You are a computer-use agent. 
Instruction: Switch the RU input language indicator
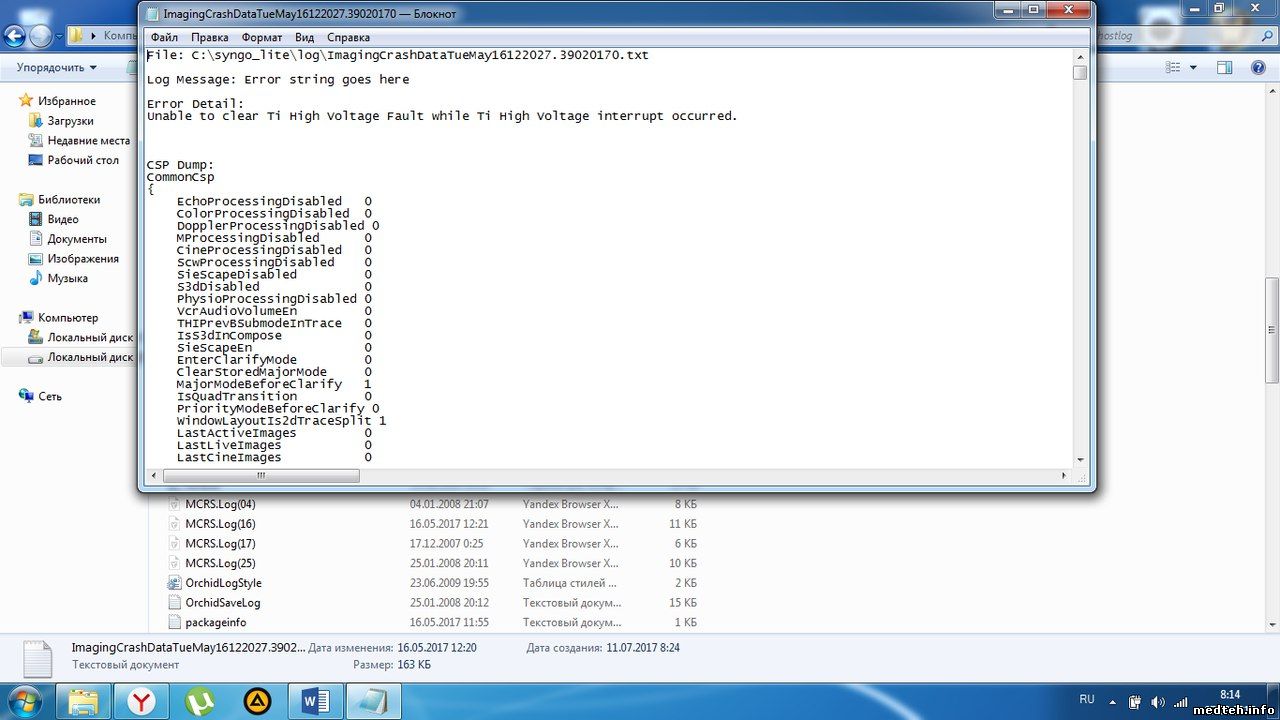1087,699
